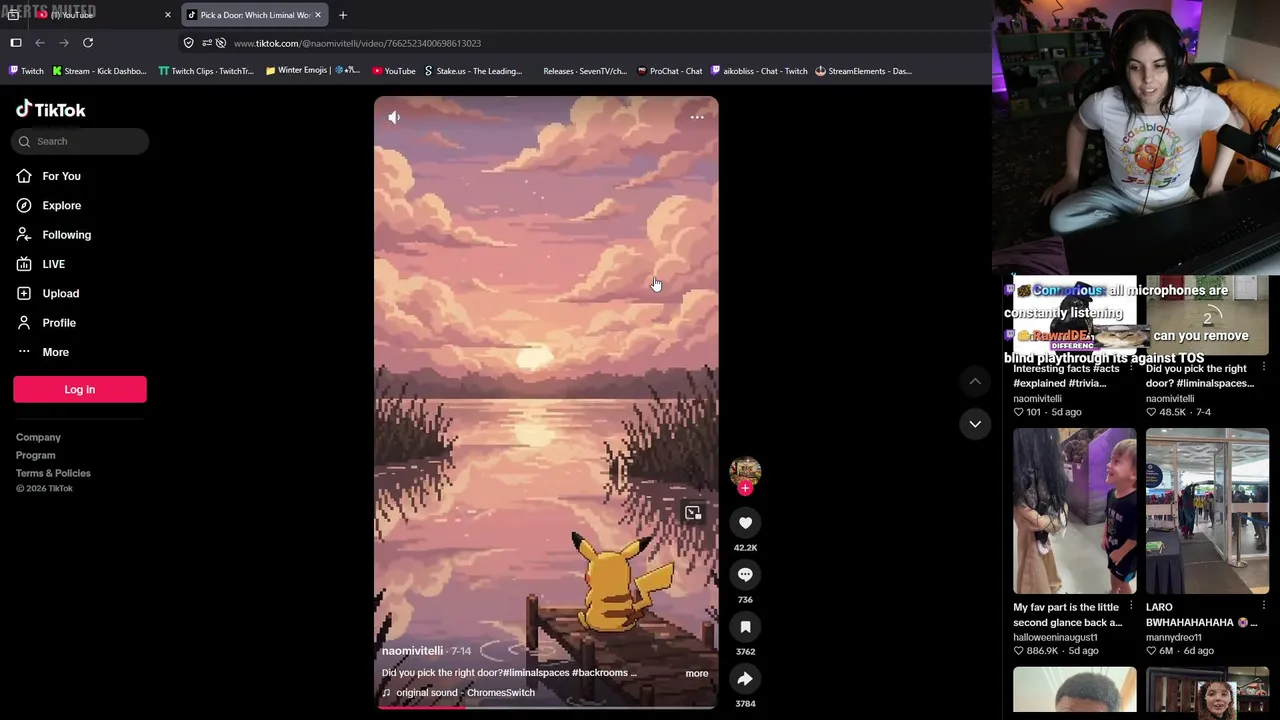Click the shield tracking protection icon
Screen dimensions: 1280x720
[x=189, y=43]
